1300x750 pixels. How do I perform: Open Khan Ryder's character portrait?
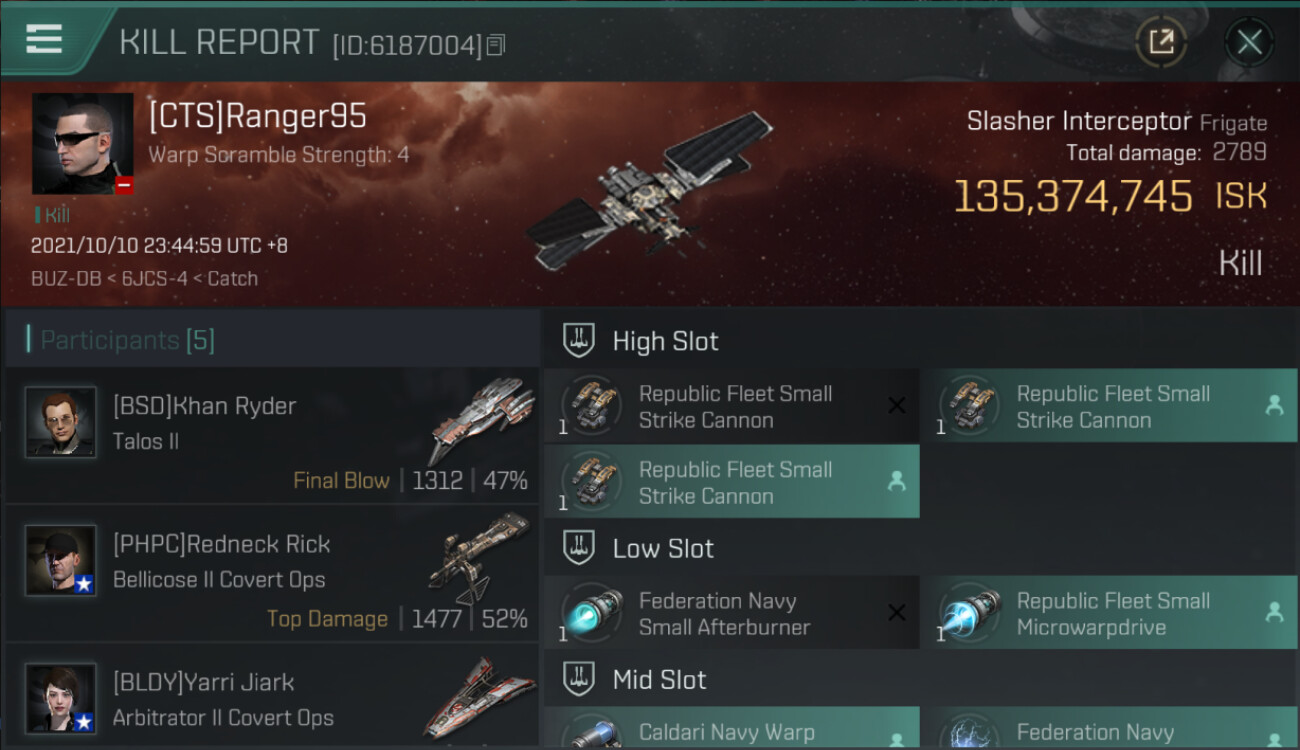click(x=61, y=422)
